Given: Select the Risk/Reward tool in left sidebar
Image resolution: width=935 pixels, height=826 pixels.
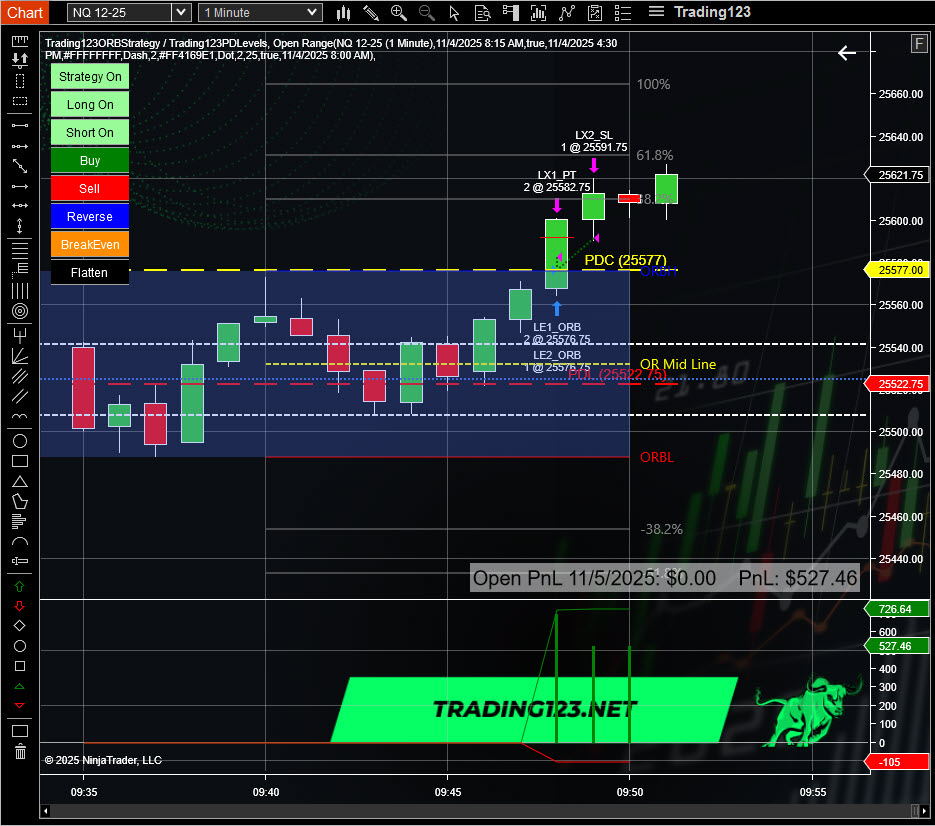Looking at the screenshot, I should tap(19, 61).
